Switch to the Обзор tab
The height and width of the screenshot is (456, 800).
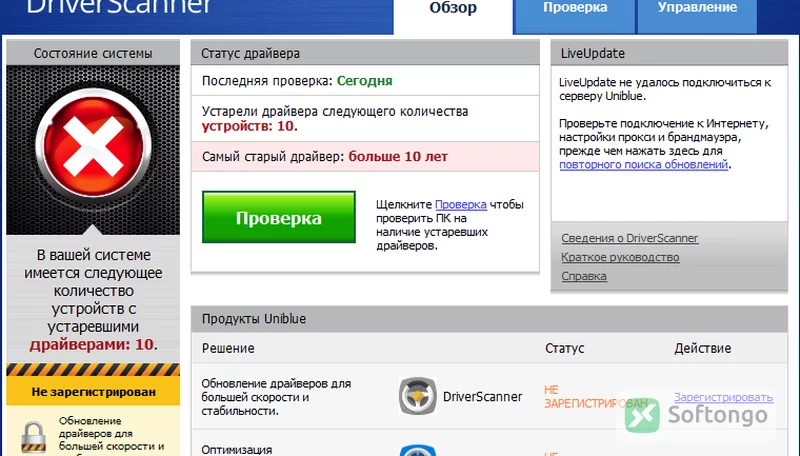click(x=453, y=15)
